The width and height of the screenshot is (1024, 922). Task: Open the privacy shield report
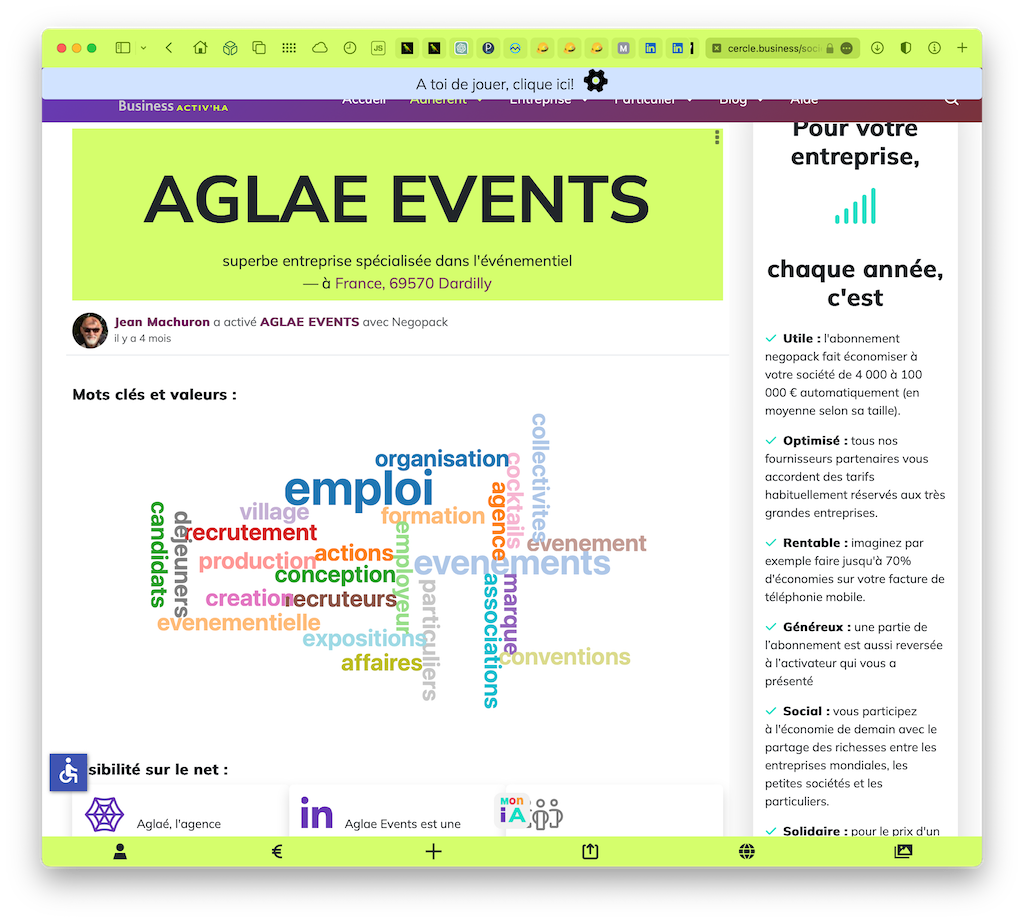906,48
